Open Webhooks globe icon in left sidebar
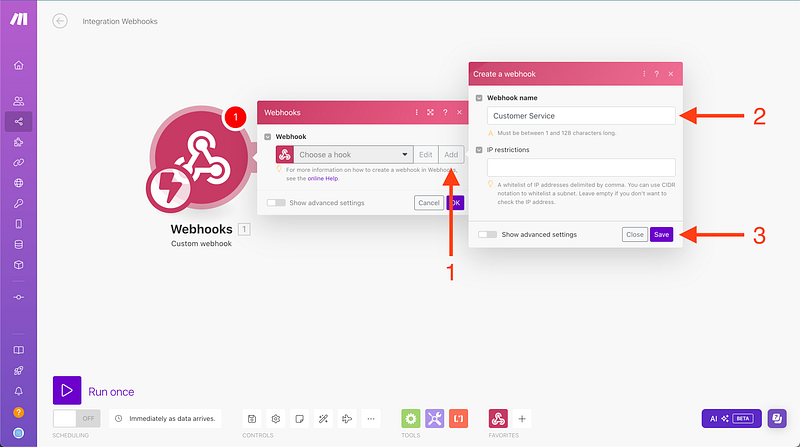800x447 pixels. (18, 183)
